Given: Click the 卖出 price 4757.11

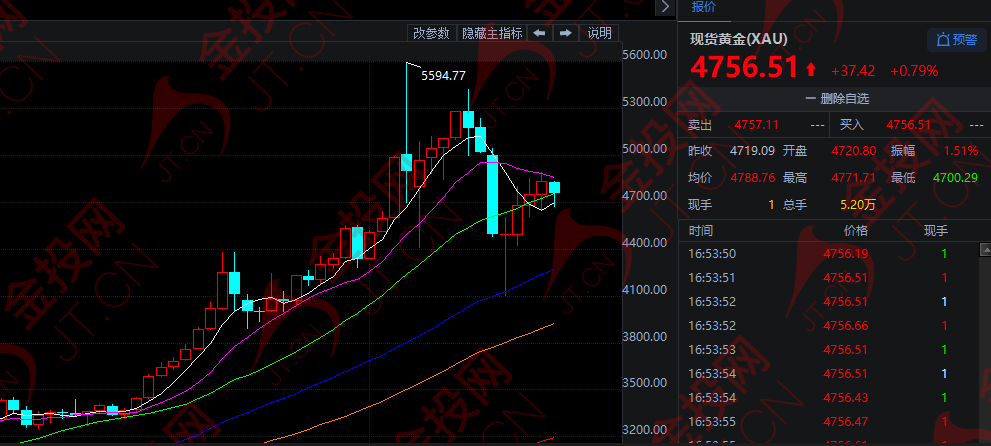Looking at the screenshot, I should [756, 125].
